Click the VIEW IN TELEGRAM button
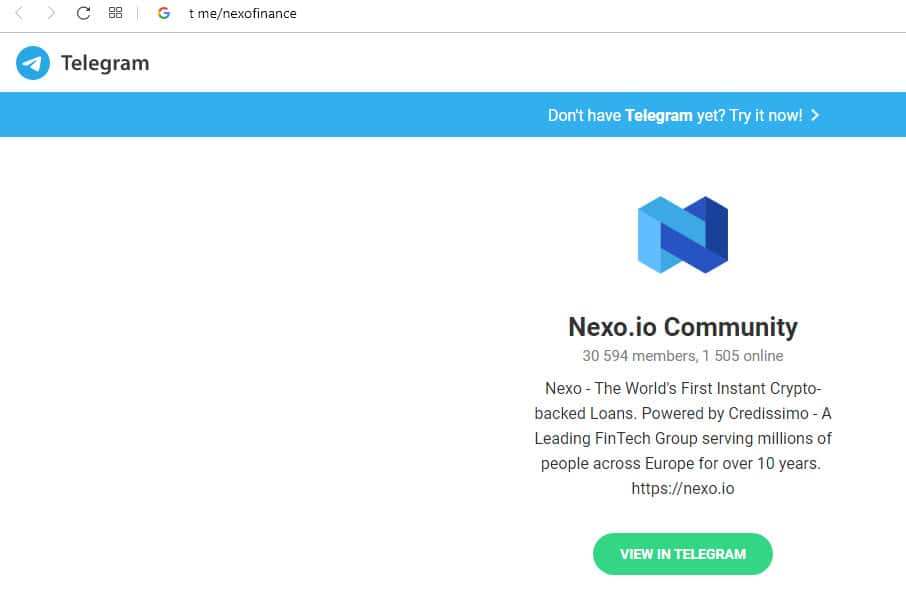This screenshot has width=906, height=606. (x=682, y=554)
